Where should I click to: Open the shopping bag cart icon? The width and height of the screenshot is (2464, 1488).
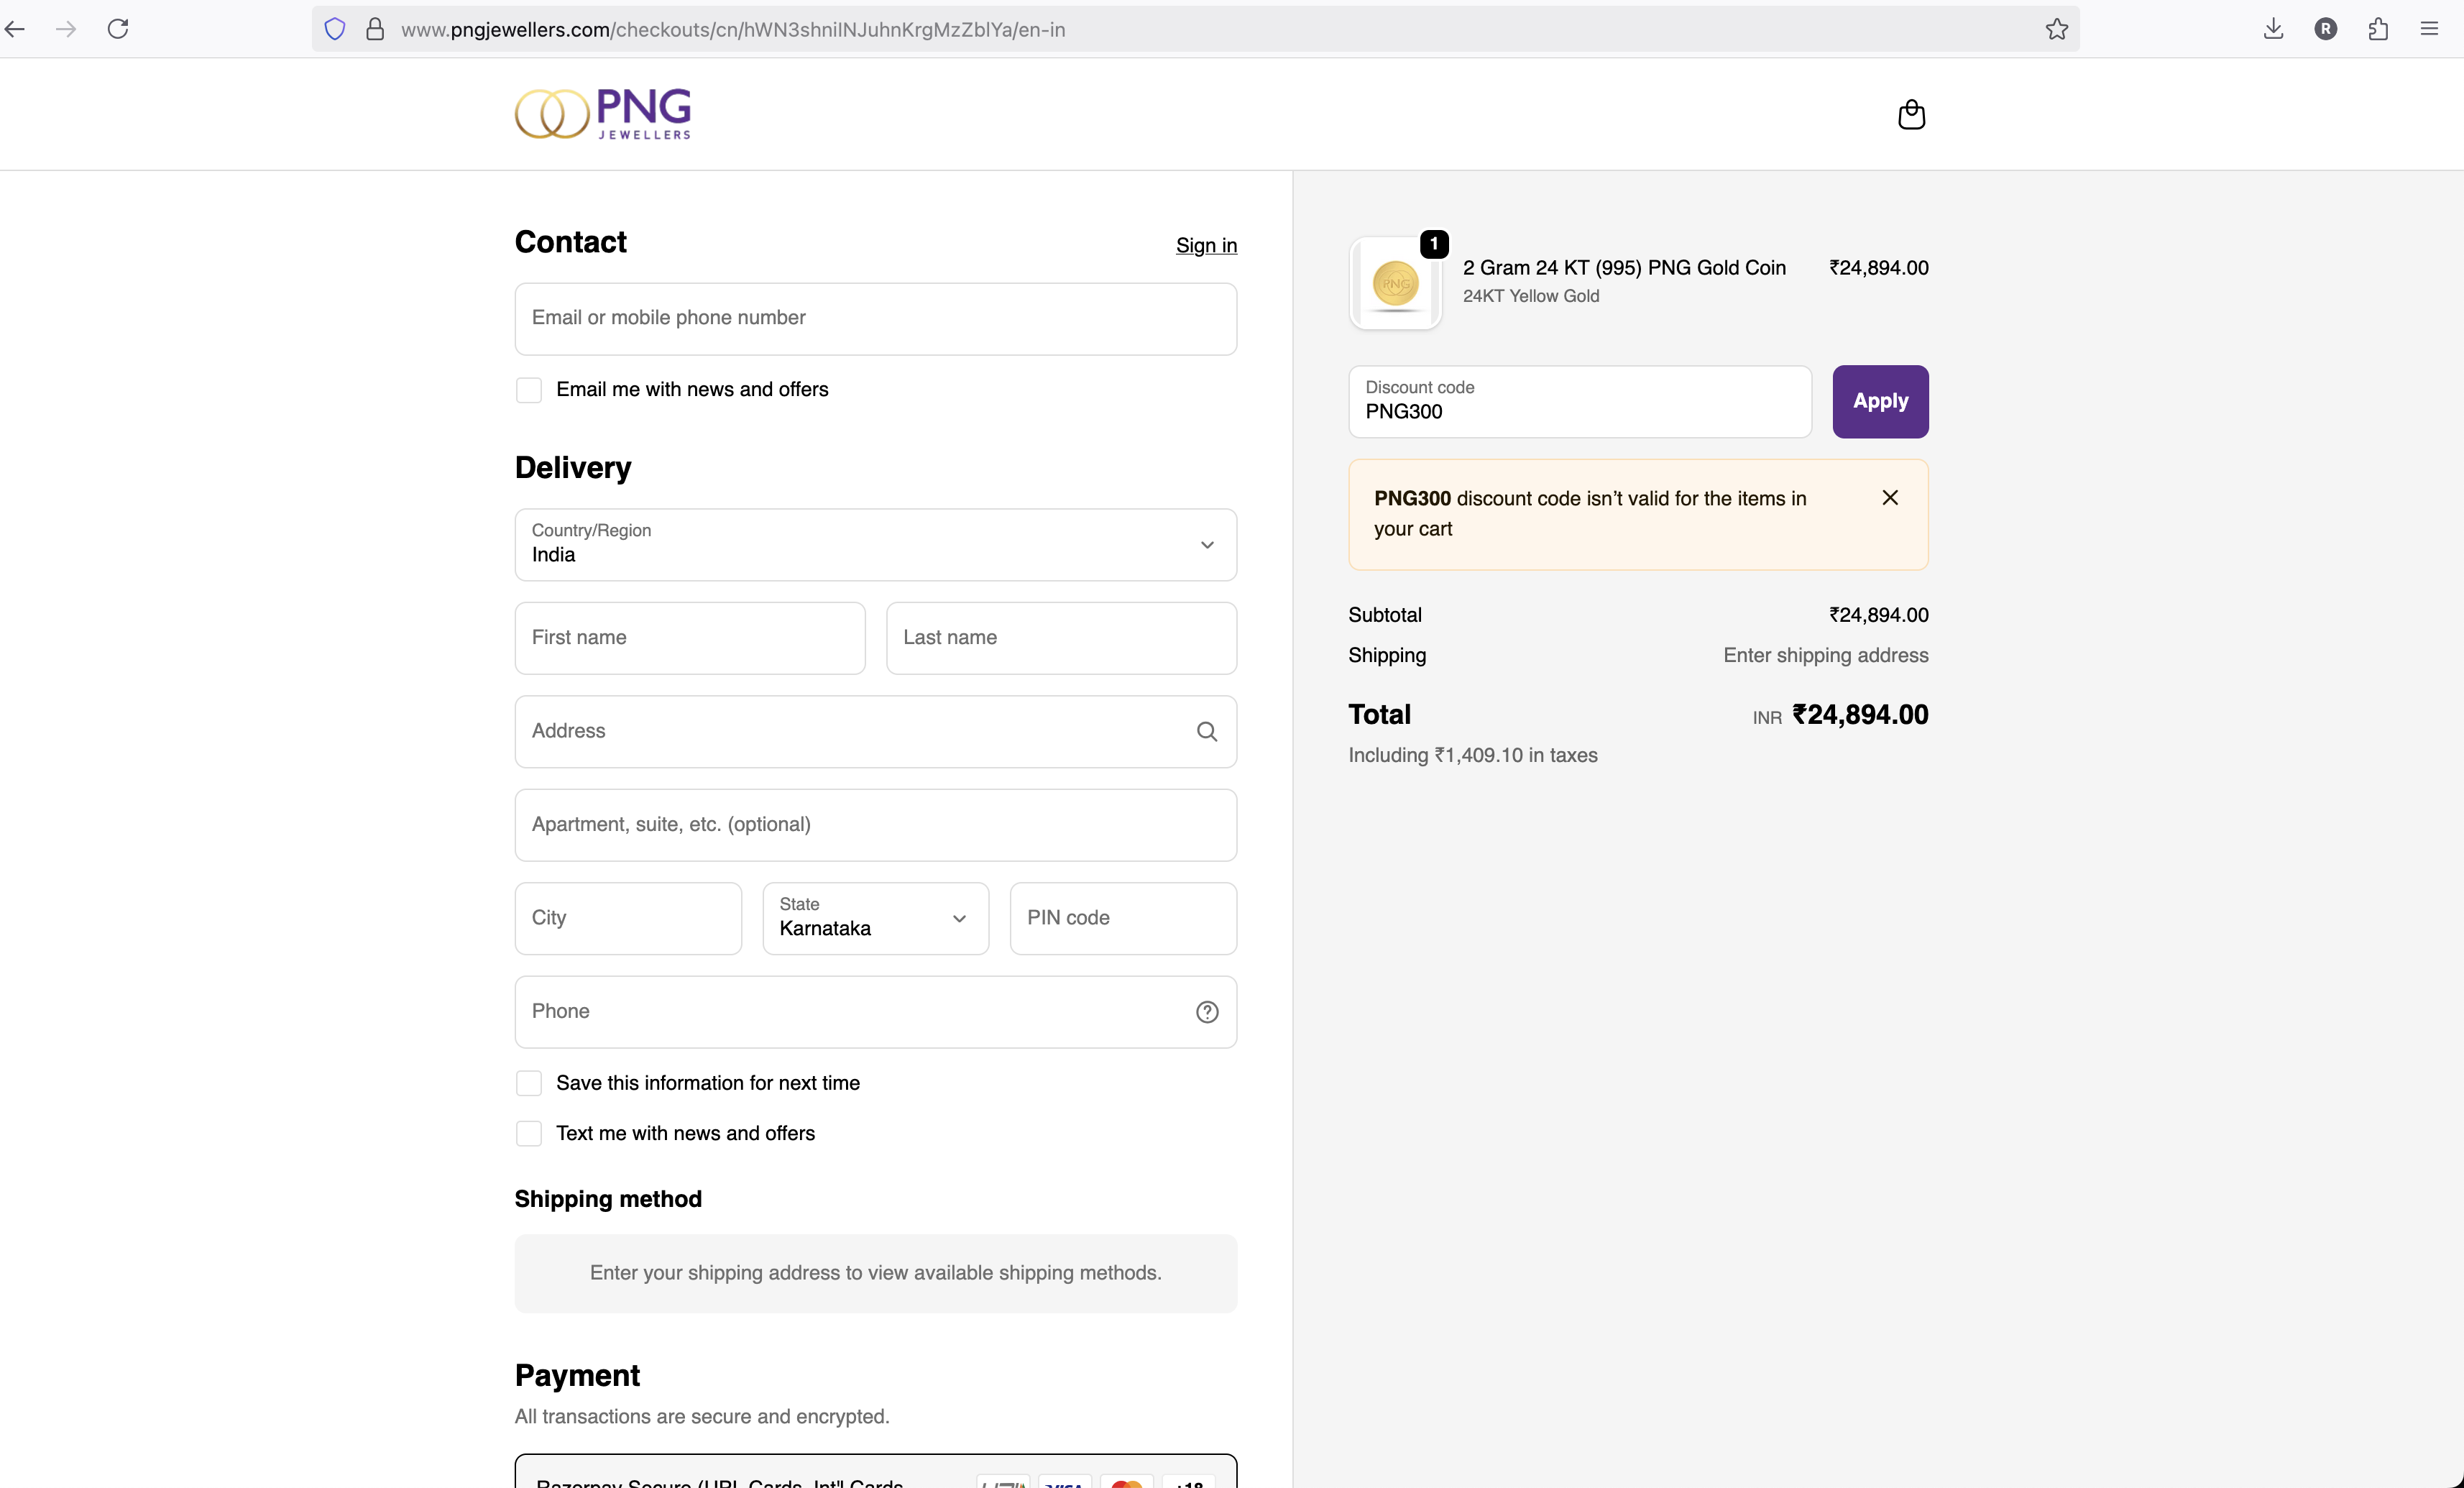(x=1911, y=114)
